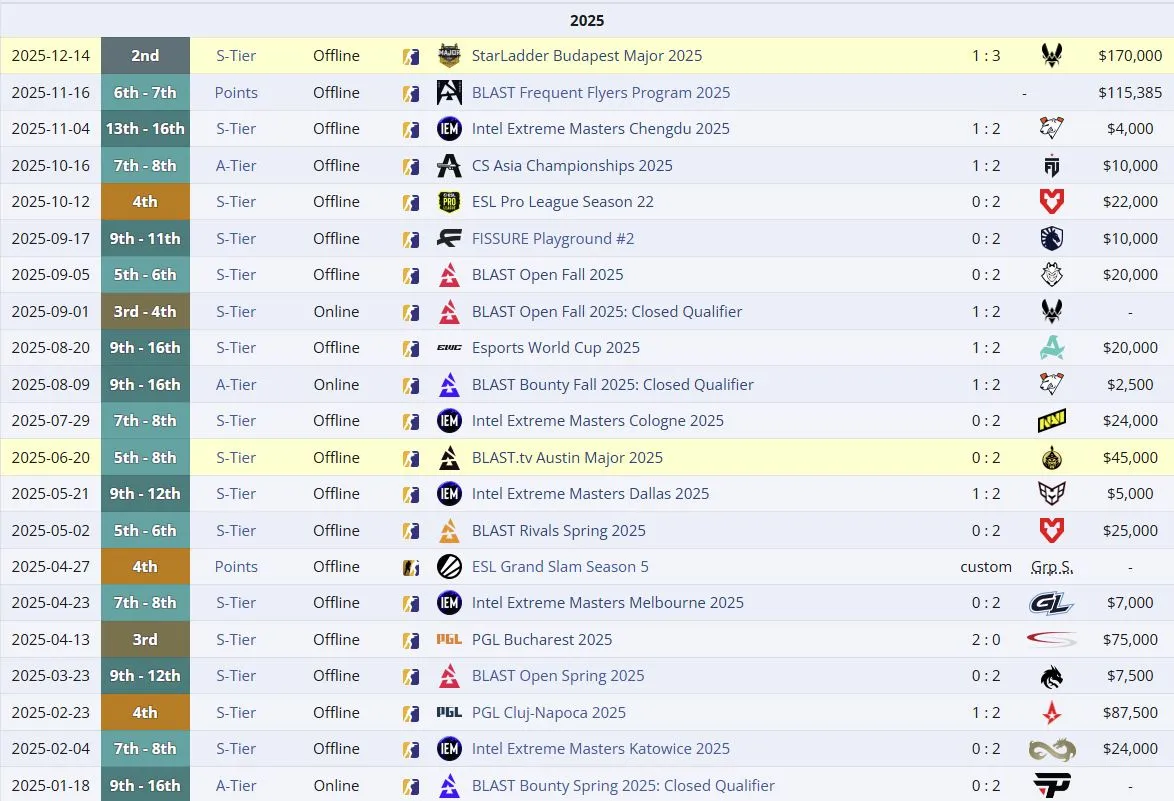Open CS Asia Championships 2025 link

[x=572, y=165]
